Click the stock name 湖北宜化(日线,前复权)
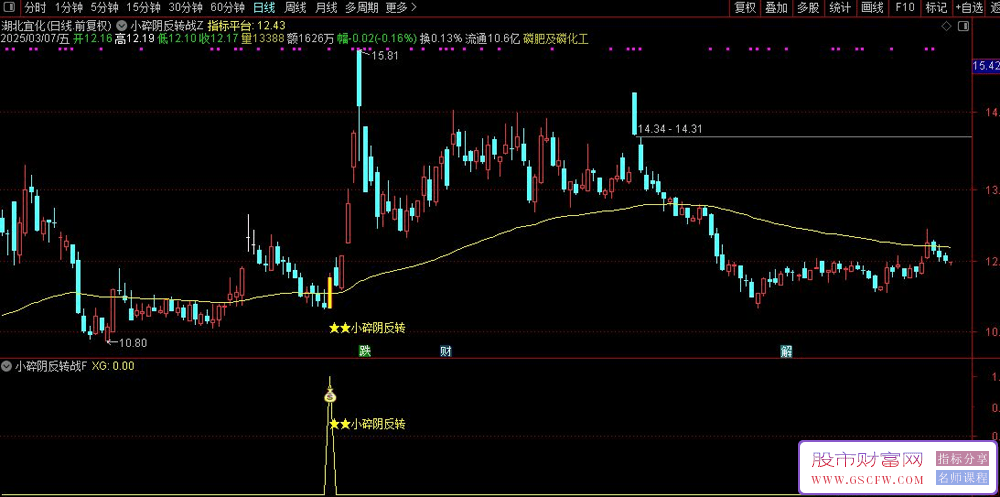This screenshot has height=497, width=1000. click(x=57, y=26)
